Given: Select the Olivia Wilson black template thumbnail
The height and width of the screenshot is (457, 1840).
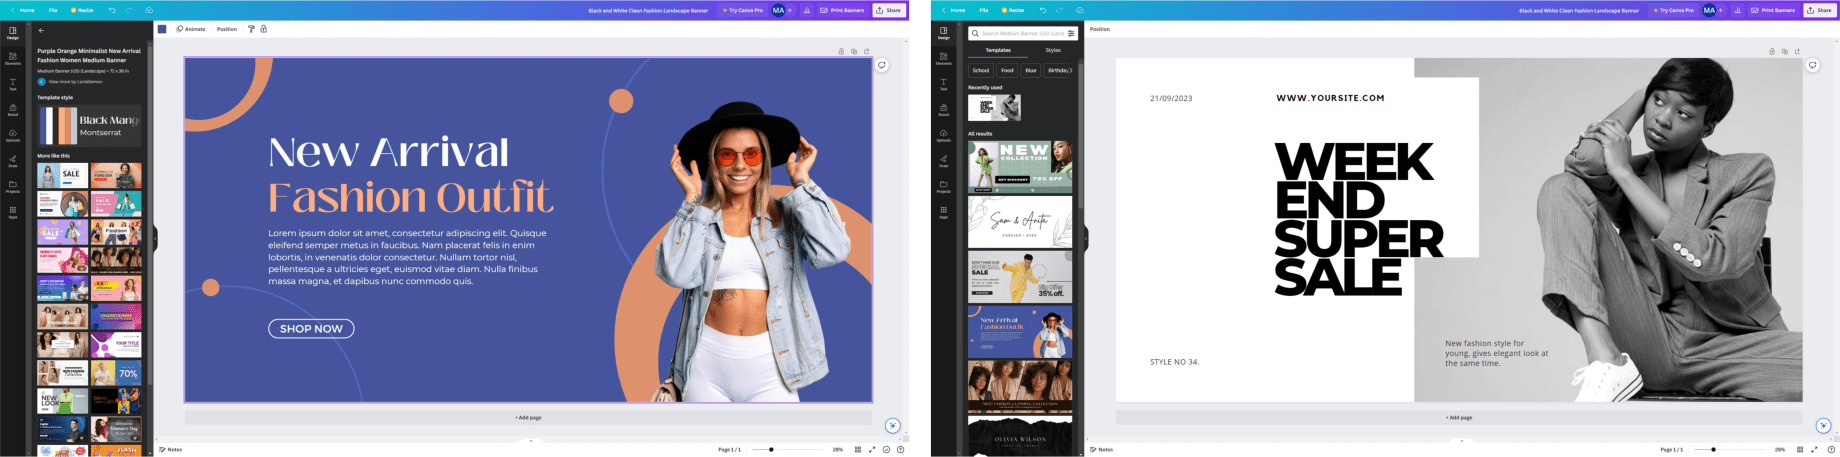Looking at the screenshot, I should [x=1019, y=438].
